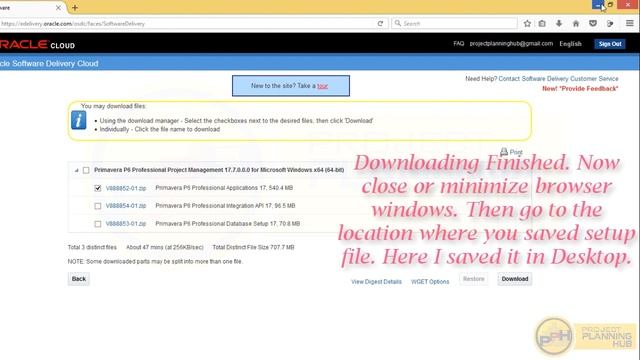Bookmark this page with the star icon
Image resolution: width=640 pixels, height=360 pixels.
click(x=527, y=24)
